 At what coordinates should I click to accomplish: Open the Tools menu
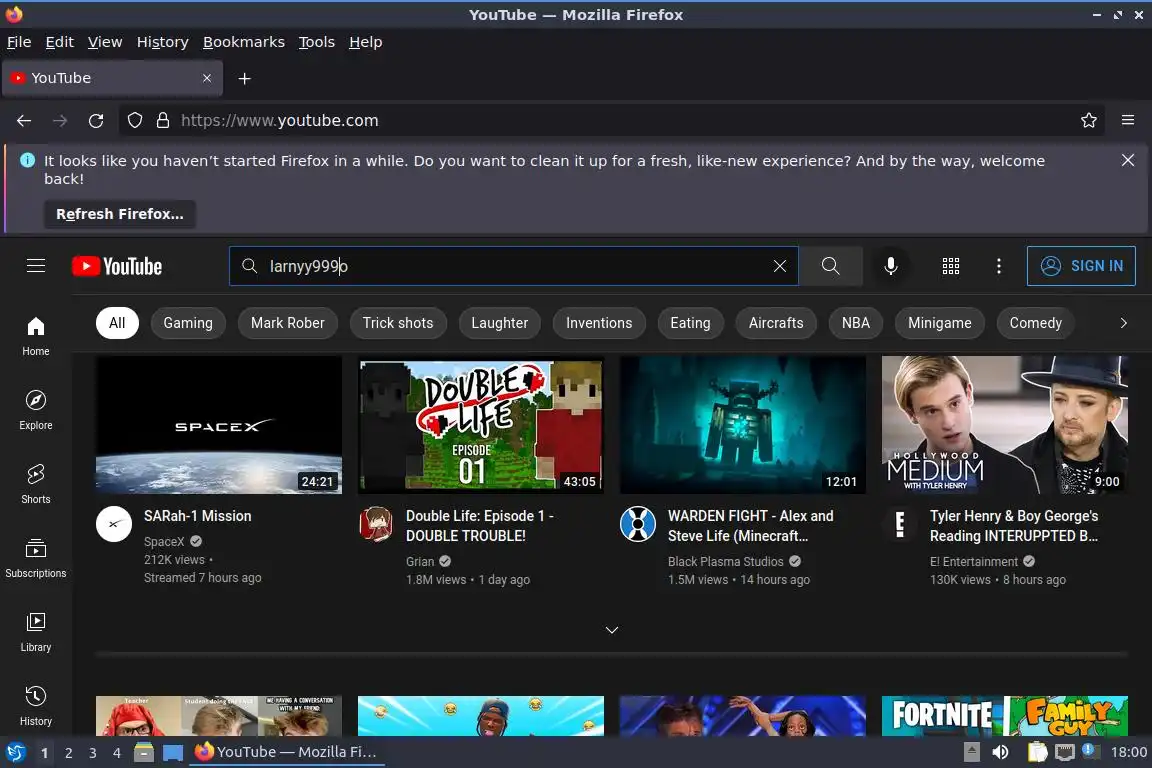pos(317,42)
